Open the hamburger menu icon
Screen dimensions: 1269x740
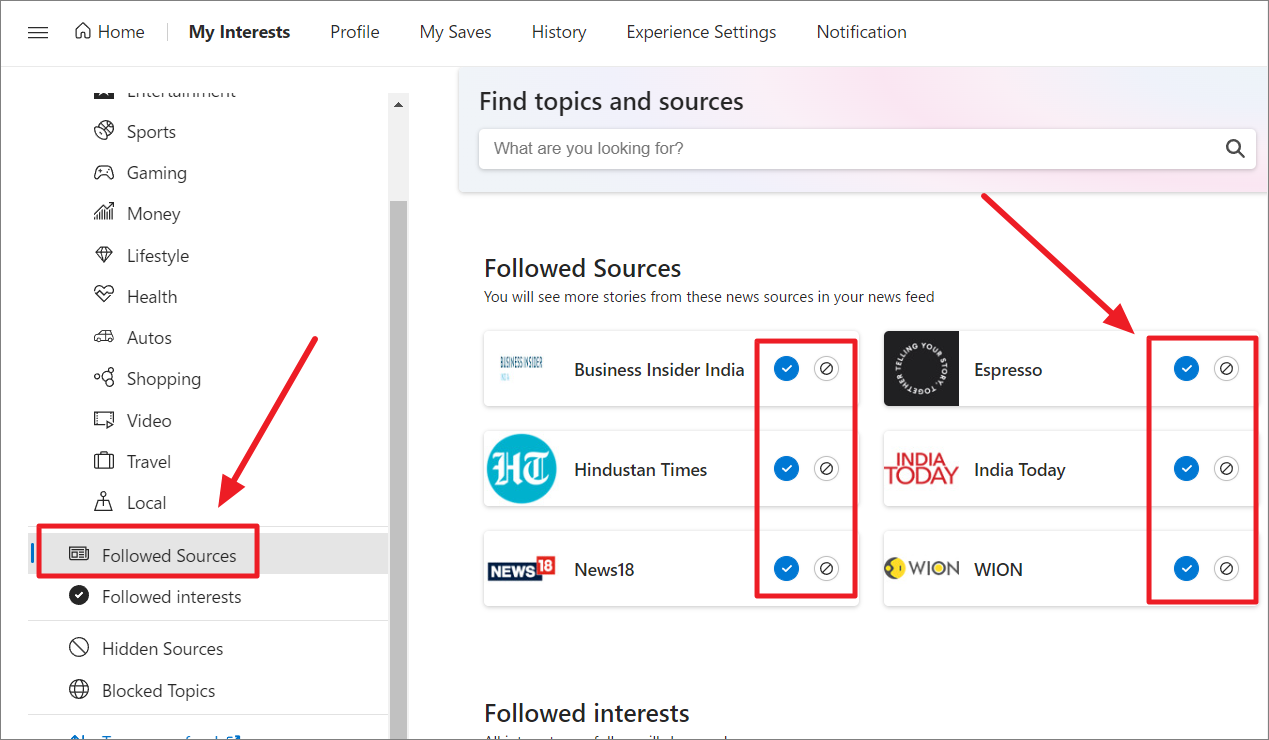pyautogui.click(x=38, y=32)
